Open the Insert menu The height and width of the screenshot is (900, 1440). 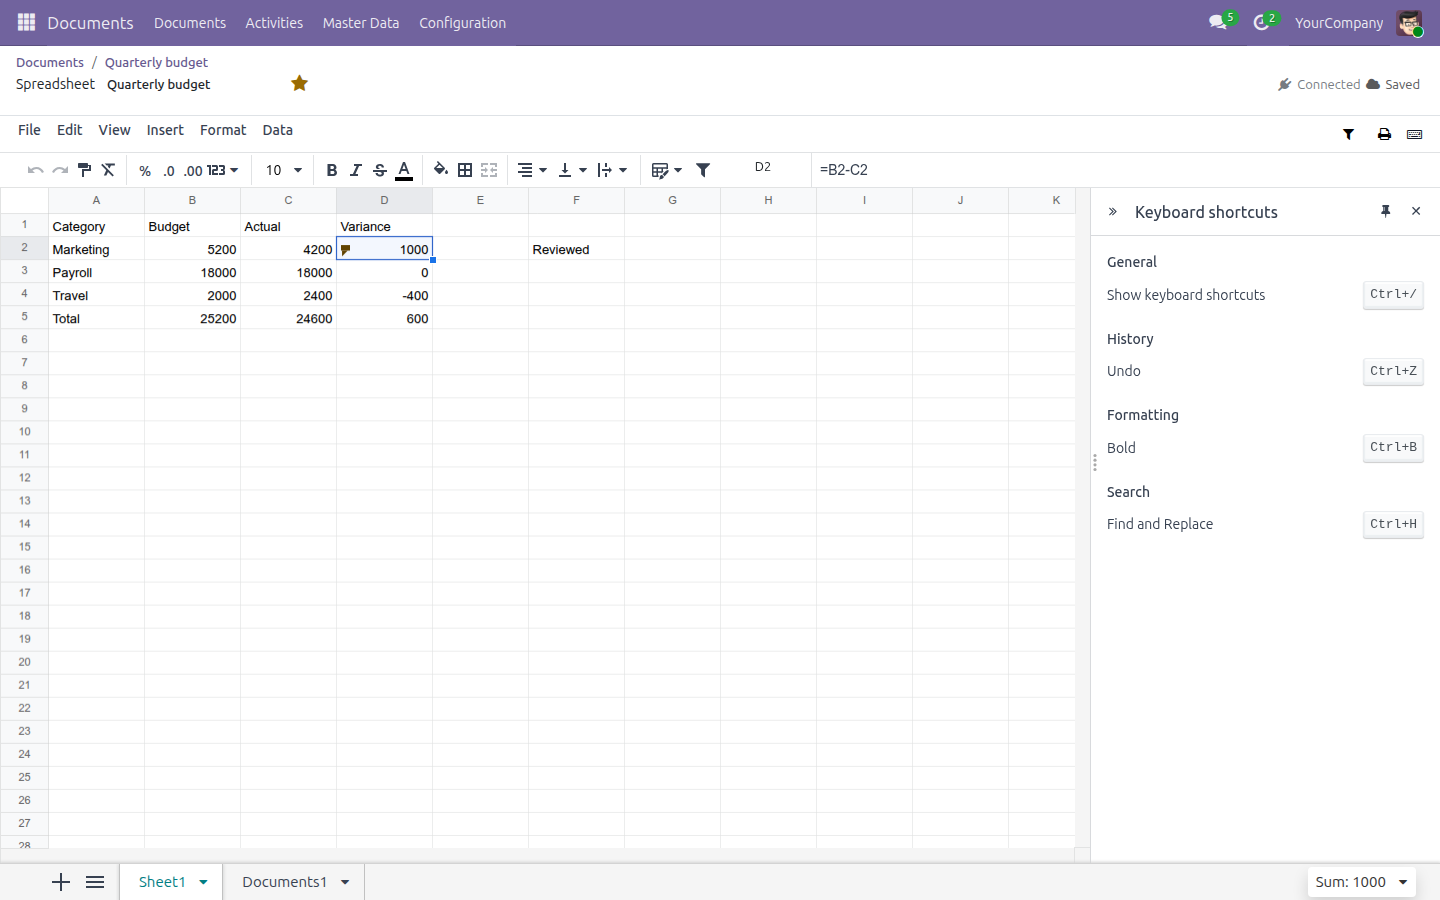pos(165,130)
